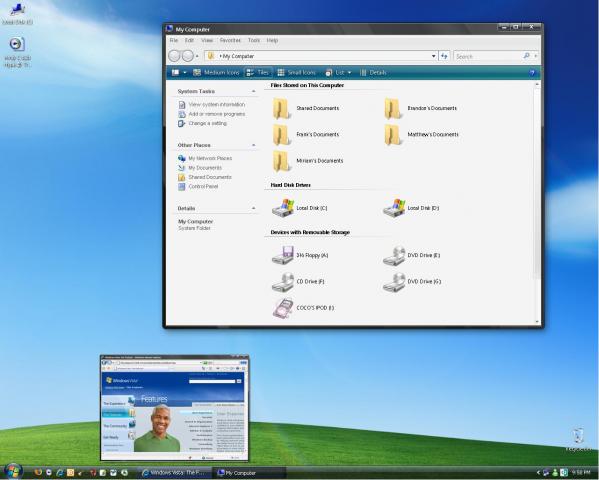Image resolution: width=599 pixels, height=480 pixels.
Task: Open the Tools menu
Action: click(x=254, y=40)
